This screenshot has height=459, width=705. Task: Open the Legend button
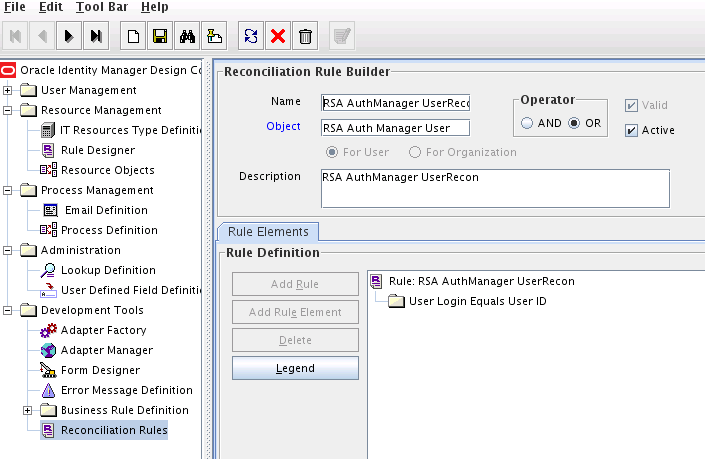pyautogui.click(x=295, y=368)
